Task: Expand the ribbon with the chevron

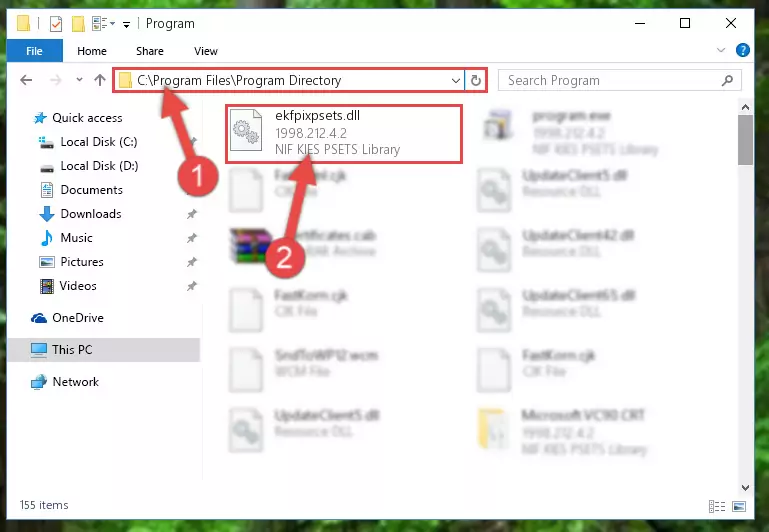Action: [x=721, y=50]
